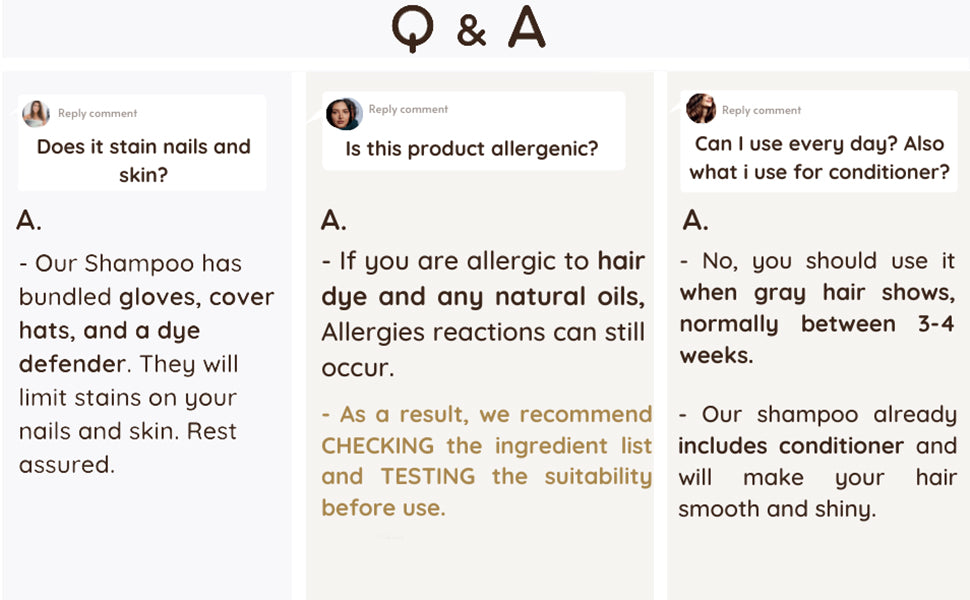Click the bold "gloves, cover hats" text

pos(196,297)
